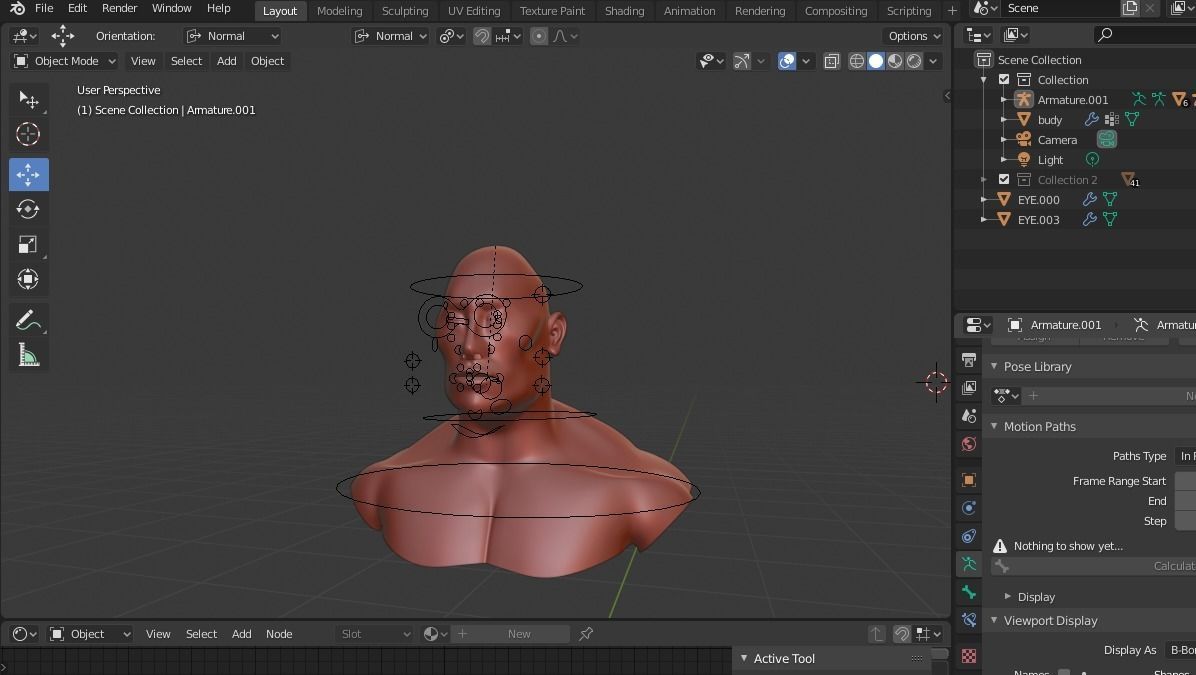
Task: Open the Output properties tab
Action: [x=969, y=359]
